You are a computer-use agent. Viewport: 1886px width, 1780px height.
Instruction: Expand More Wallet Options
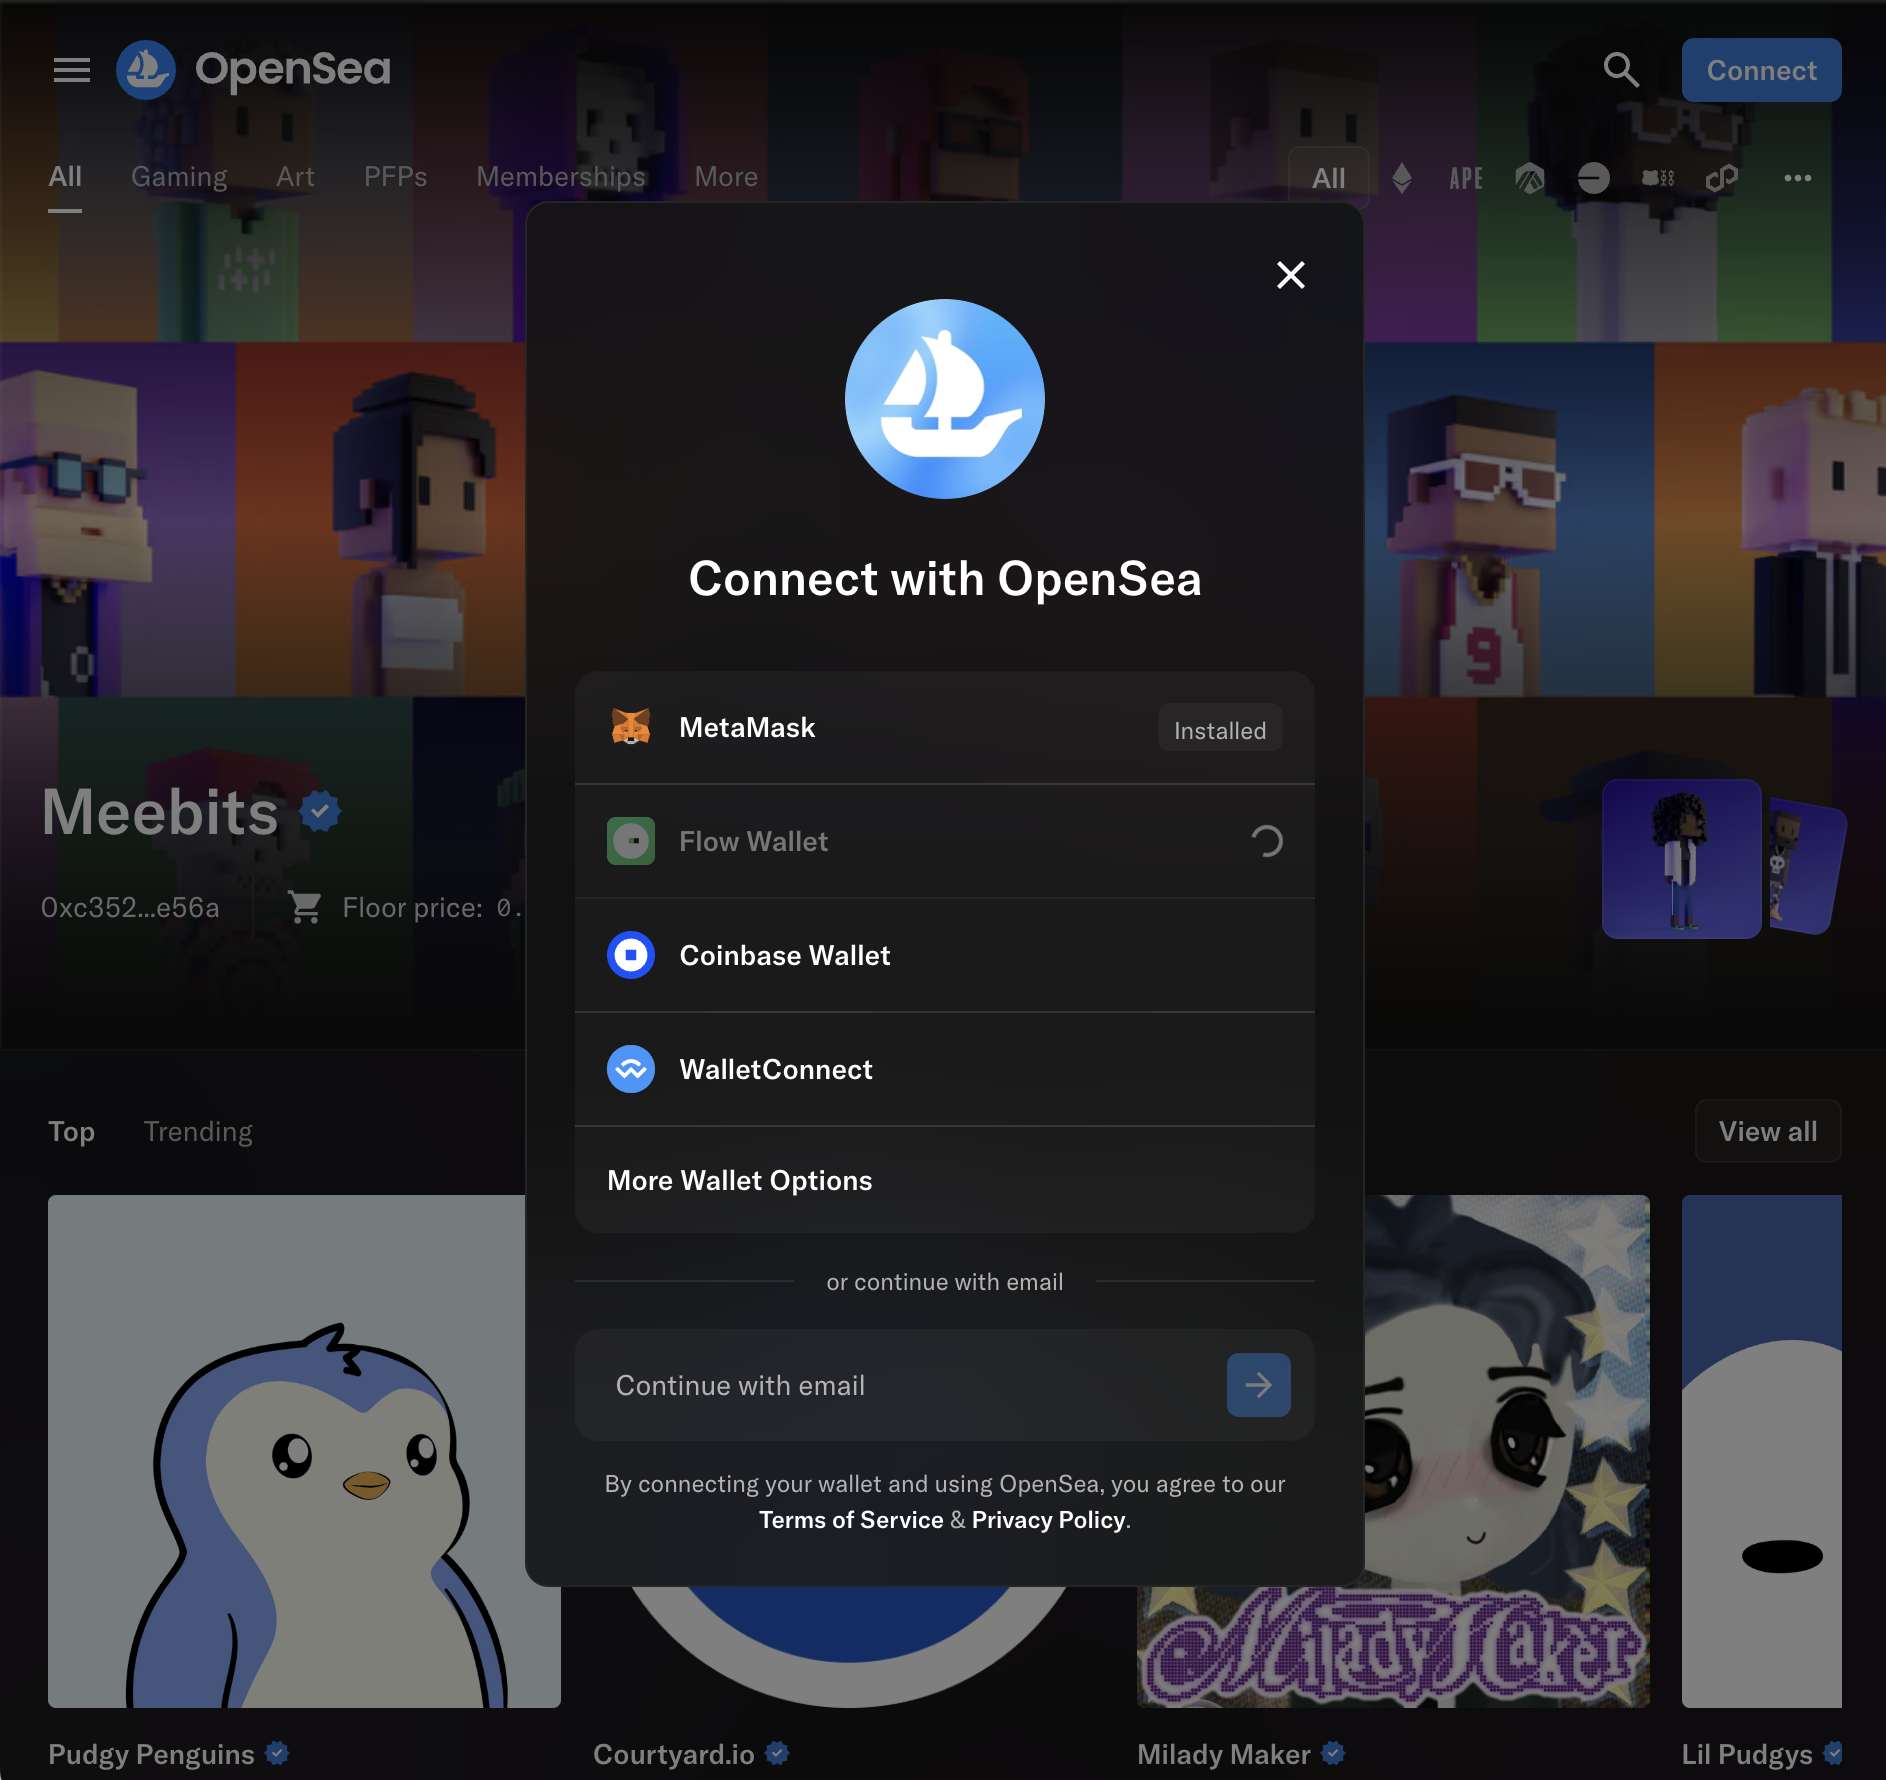[x=945, y=1180]
